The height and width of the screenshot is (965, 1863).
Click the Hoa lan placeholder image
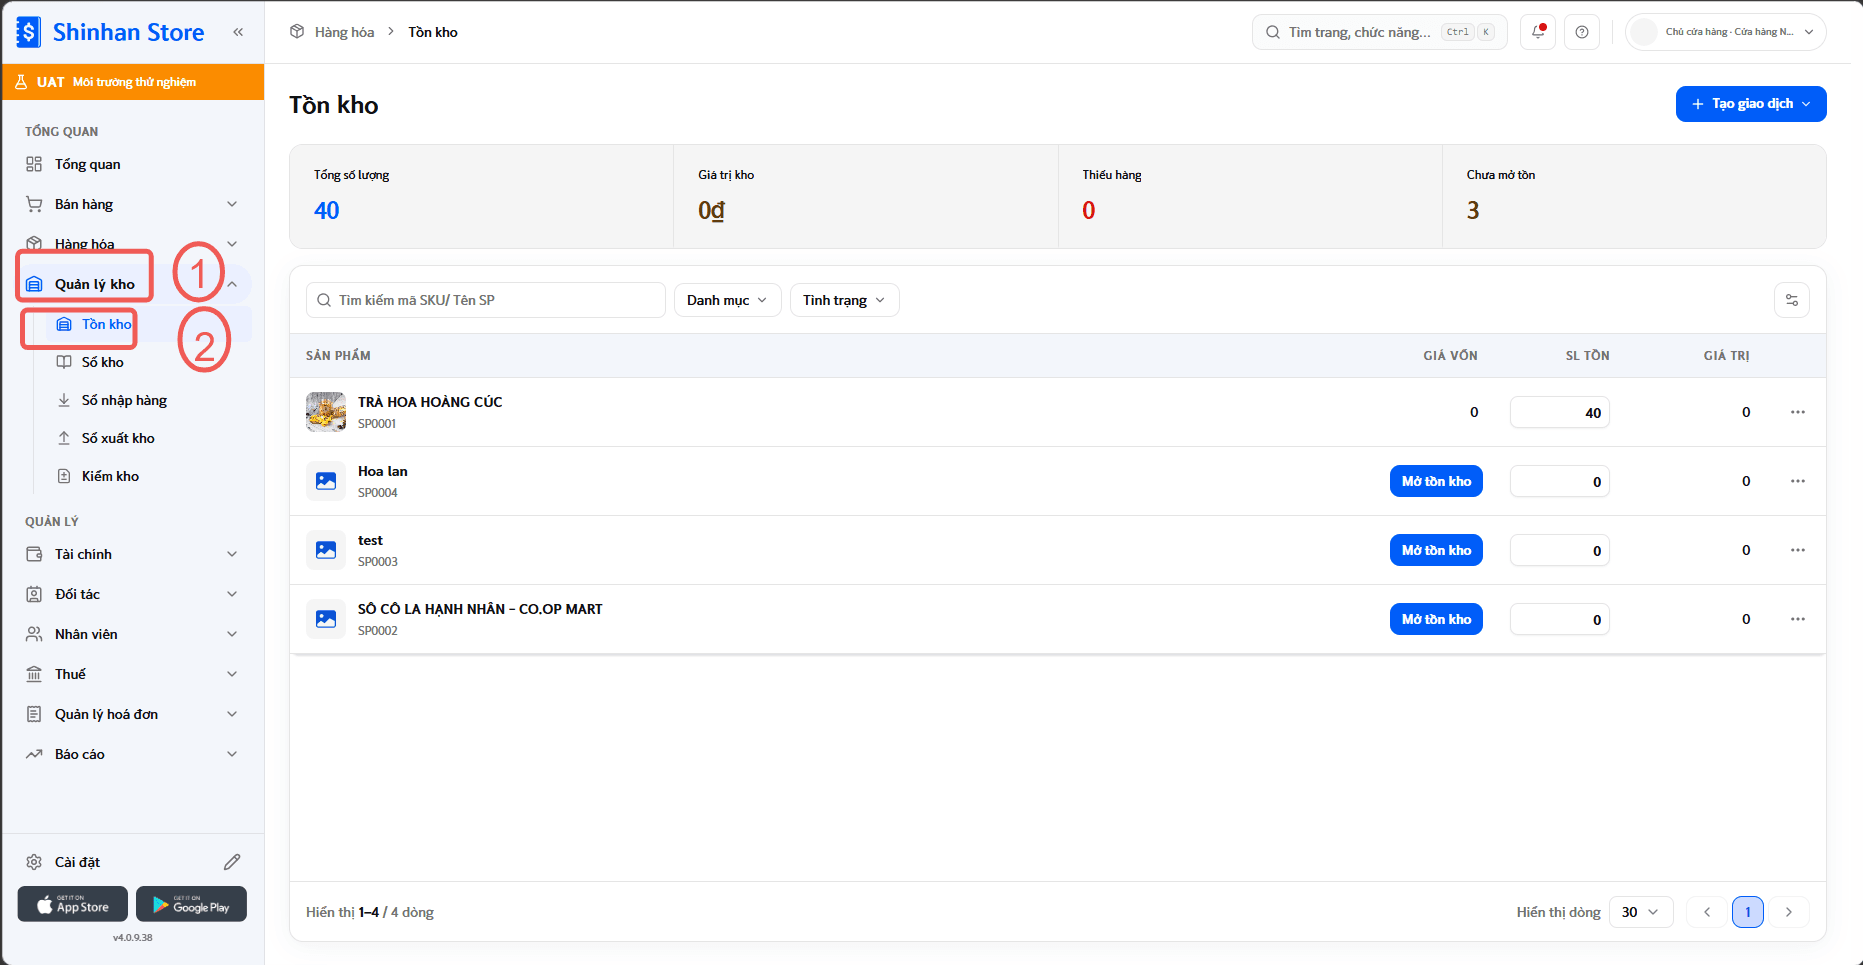point(326,481)
